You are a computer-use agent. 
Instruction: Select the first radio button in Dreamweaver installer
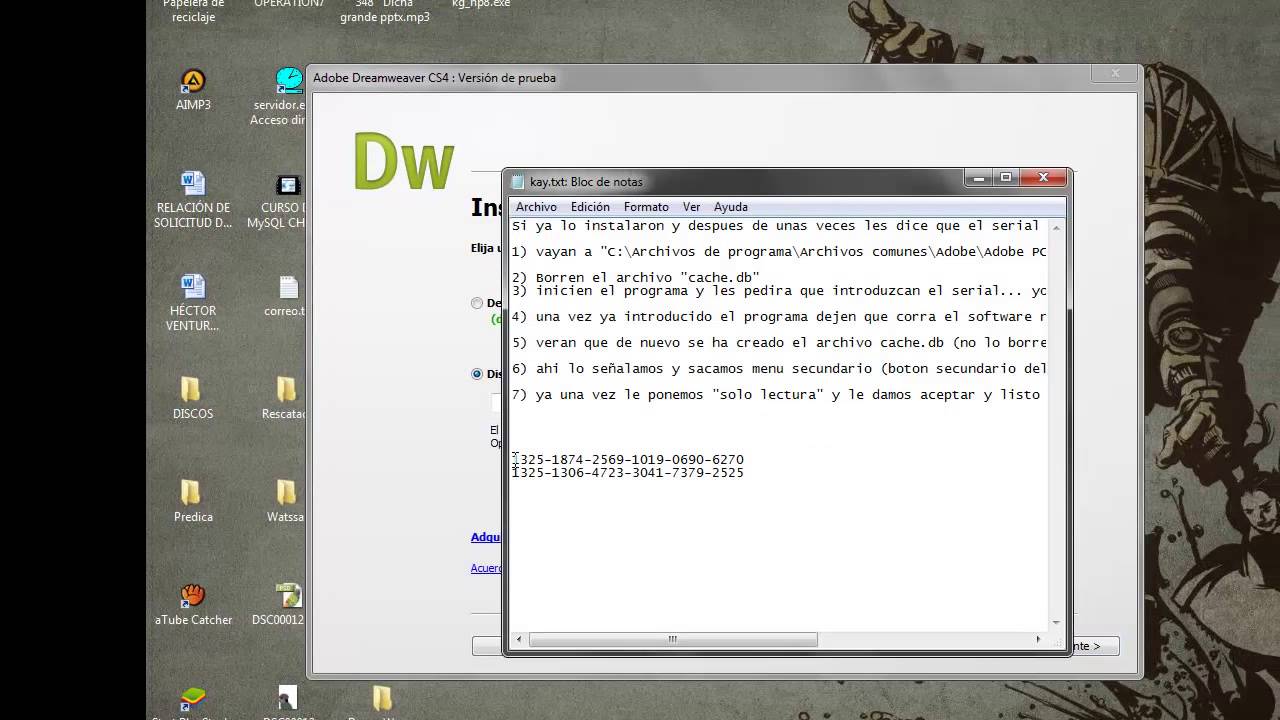tap(477, 303)
